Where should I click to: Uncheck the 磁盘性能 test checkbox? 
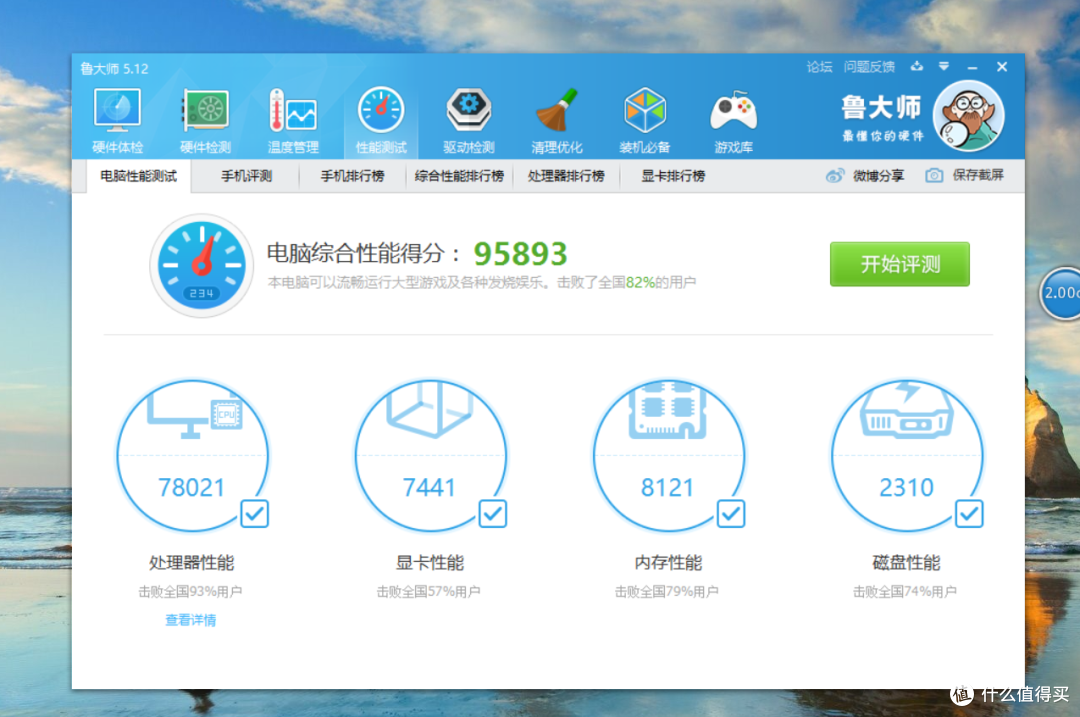[969, 514]
